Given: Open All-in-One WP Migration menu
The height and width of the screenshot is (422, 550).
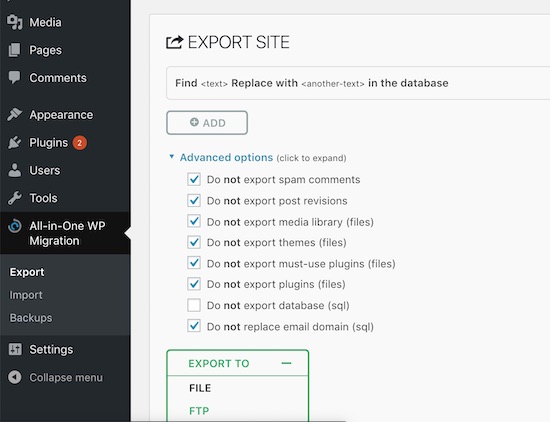Looking at the screenshot, I should (67, 233).
